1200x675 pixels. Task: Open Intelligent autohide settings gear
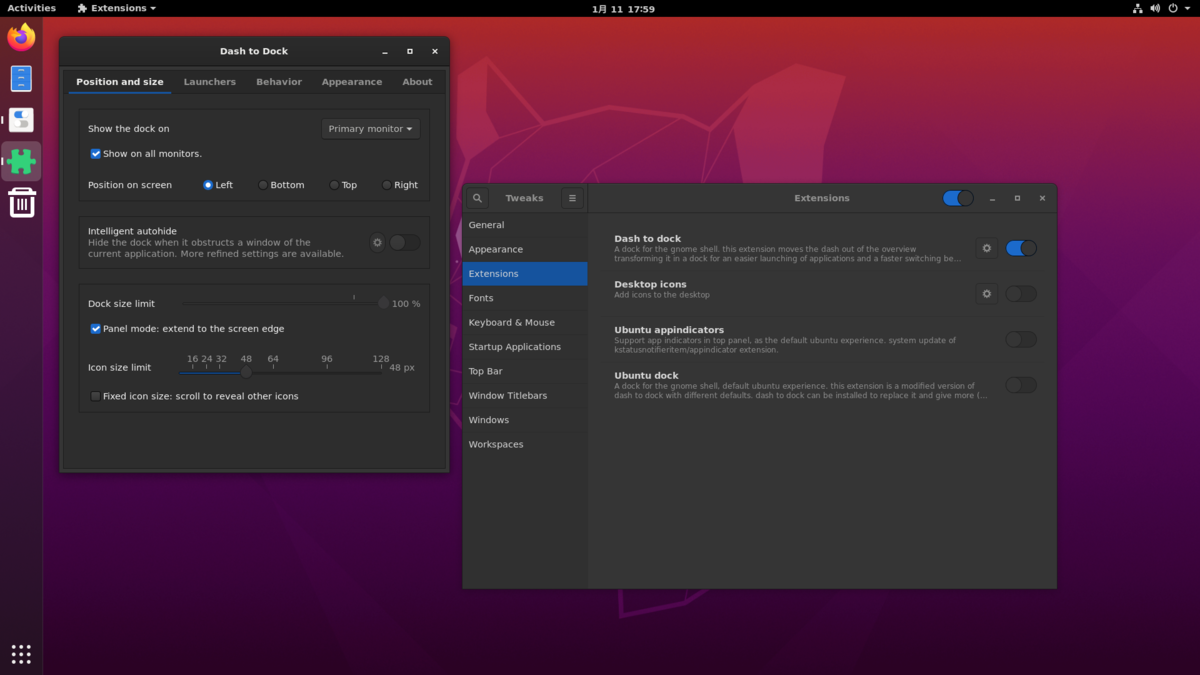point(377,242)
